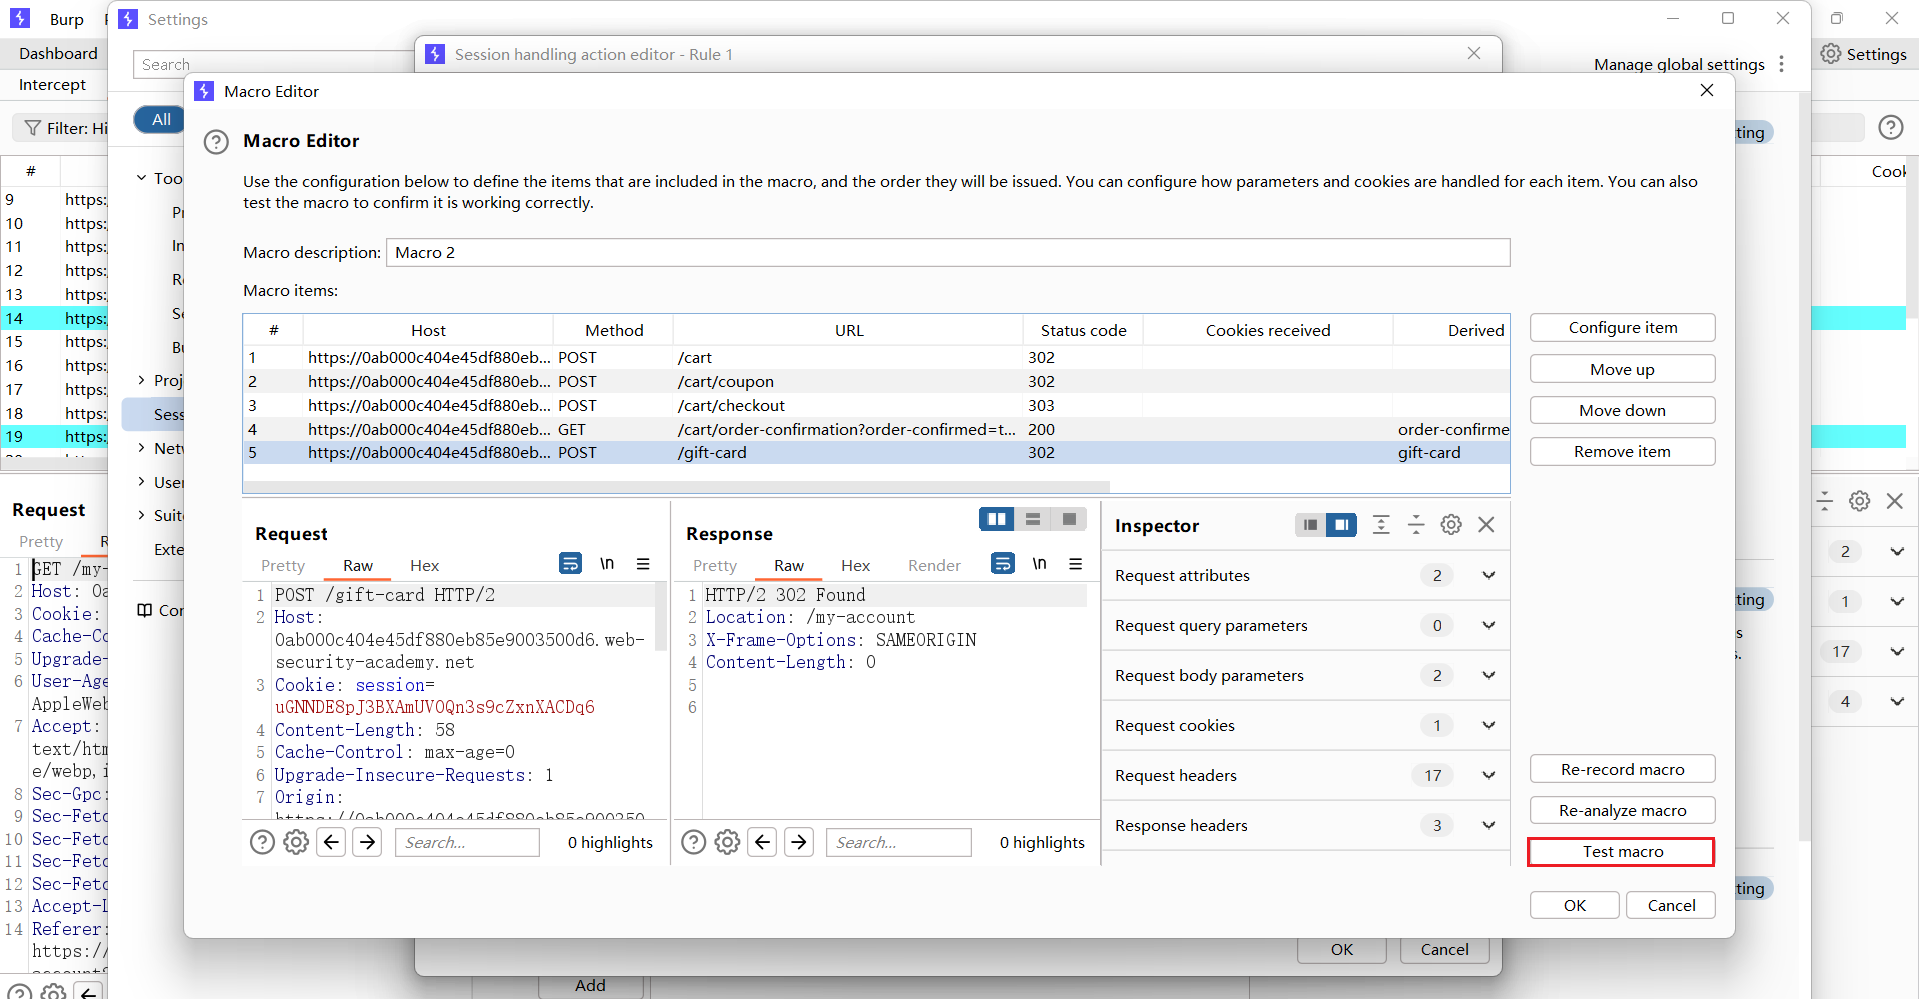This screenshot has height=999, width=1920.
Task: Expand all Inspector sections icon
Action: pyautogui.click(x=1381, y=525)
